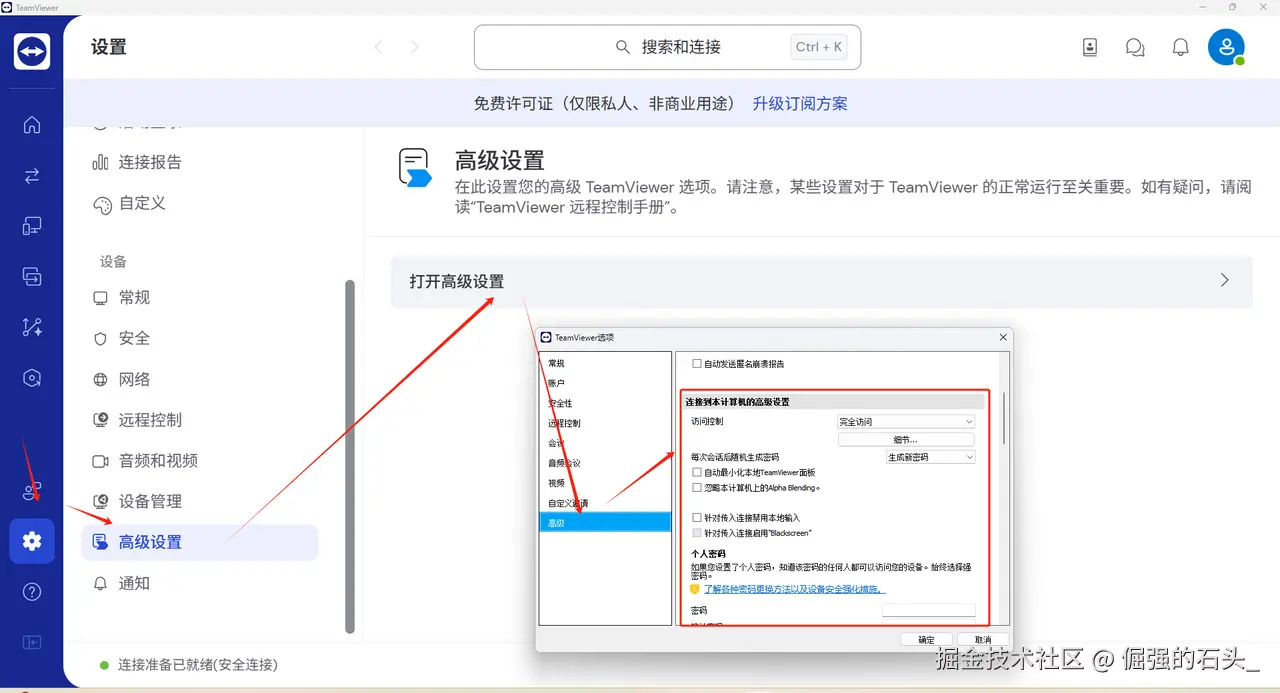Select highlighted 高级 in options dialog list
1280x693 pixels.
point(605,522)
